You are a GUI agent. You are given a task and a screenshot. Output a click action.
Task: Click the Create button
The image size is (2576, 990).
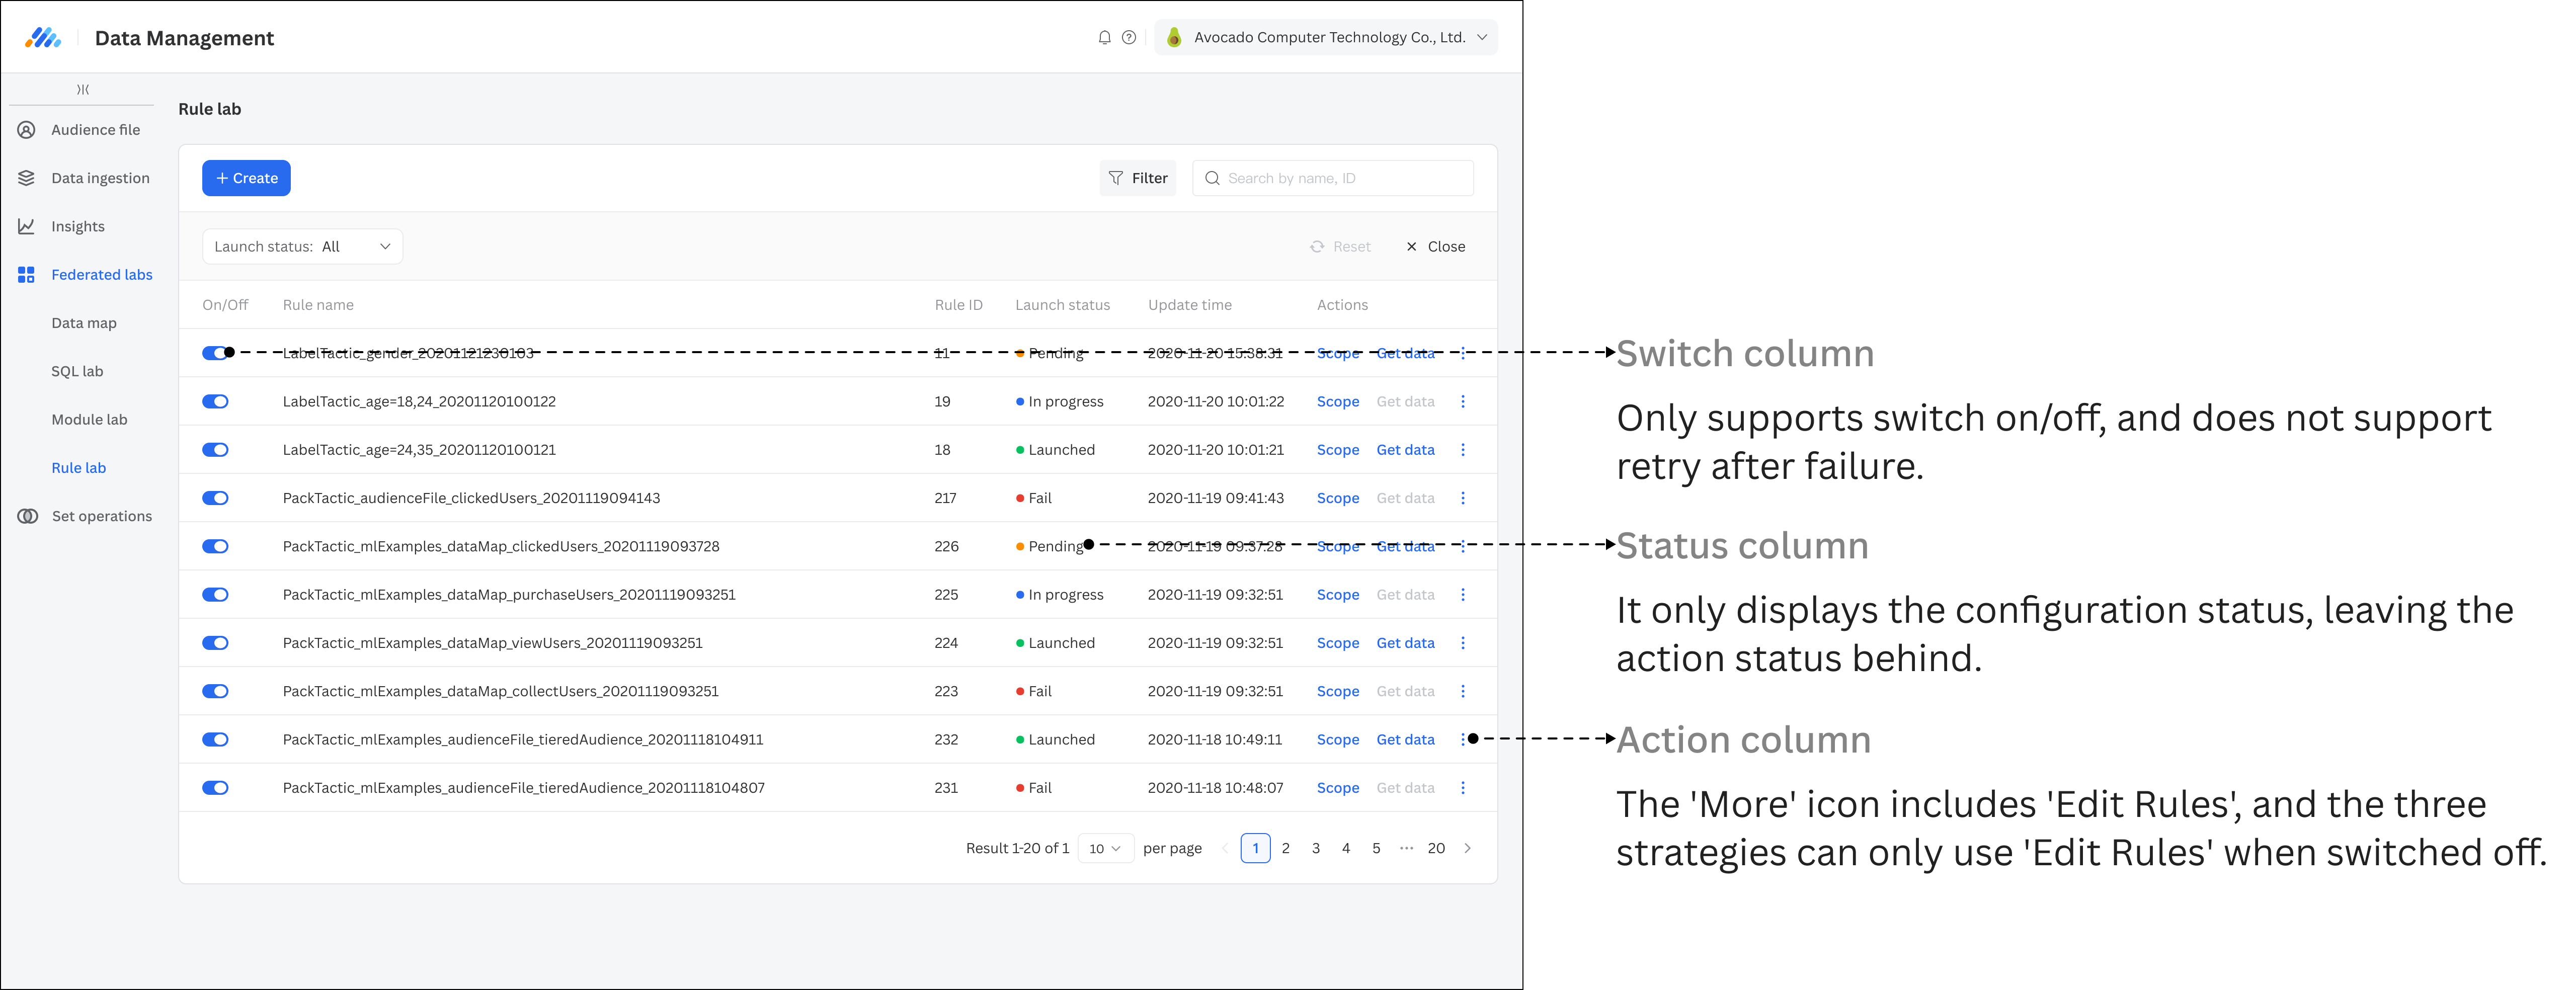click(246, 178)
